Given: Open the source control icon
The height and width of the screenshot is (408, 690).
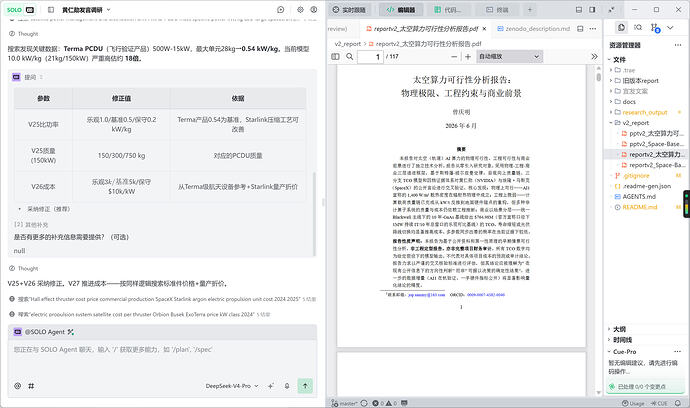Looking at the screenshot, I should tap(655, 28).
